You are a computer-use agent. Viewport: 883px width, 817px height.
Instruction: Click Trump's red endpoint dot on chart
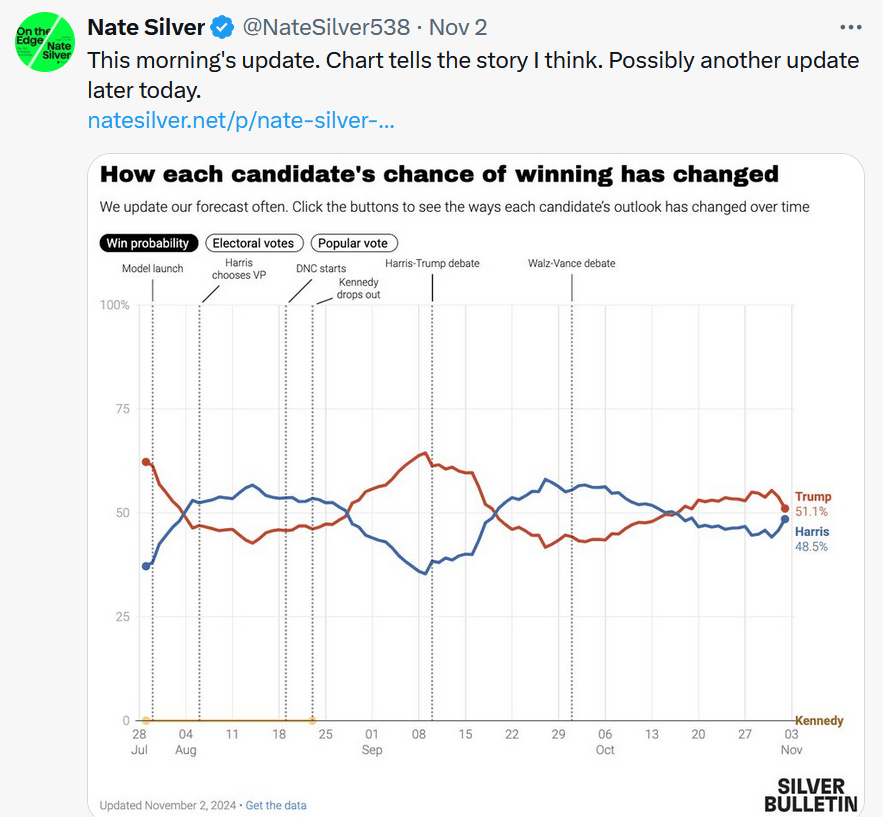[x=785, y=509]
